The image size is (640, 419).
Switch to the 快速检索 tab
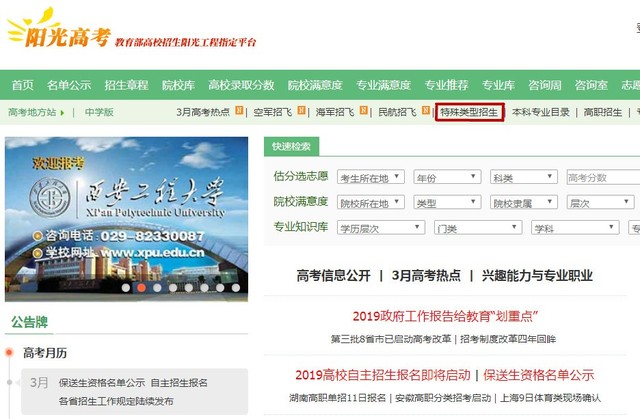[291, 146]
